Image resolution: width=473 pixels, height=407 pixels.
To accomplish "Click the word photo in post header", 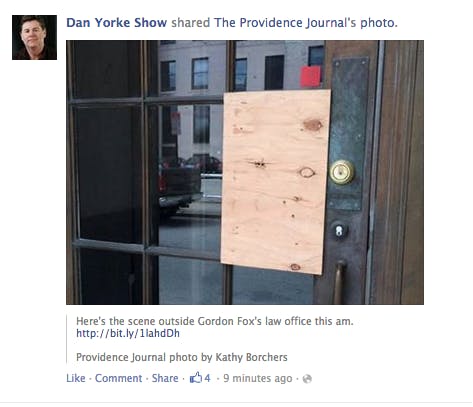I will [378, 23].
